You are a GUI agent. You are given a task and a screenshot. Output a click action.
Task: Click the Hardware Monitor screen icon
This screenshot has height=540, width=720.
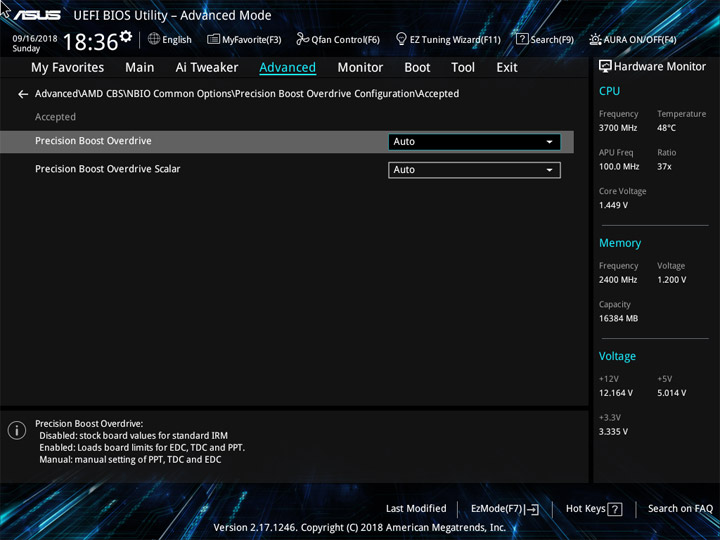click(x=605, y=66)
